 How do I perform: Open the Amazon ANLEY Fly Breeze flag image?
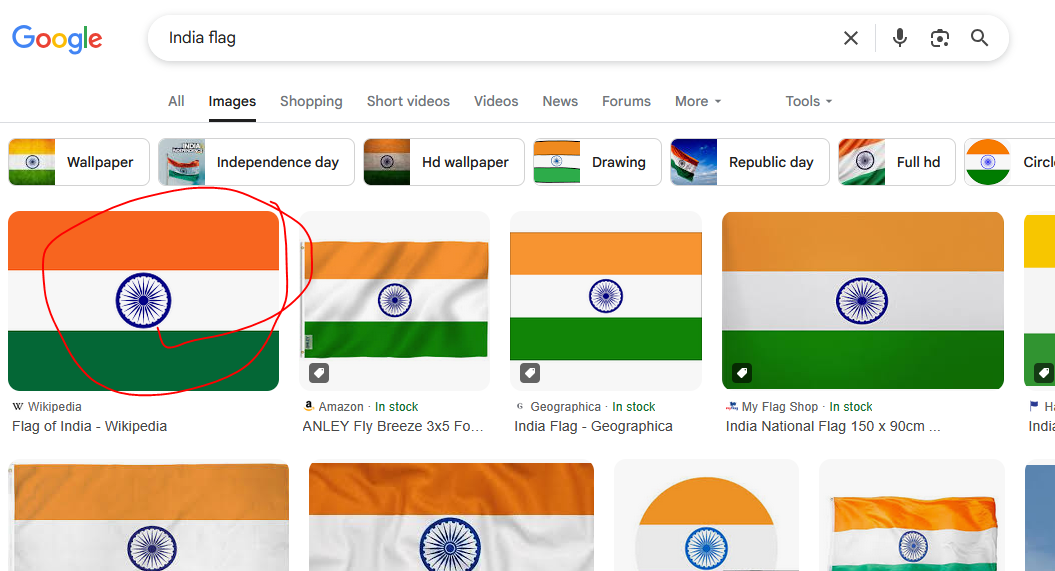(394, 301)
